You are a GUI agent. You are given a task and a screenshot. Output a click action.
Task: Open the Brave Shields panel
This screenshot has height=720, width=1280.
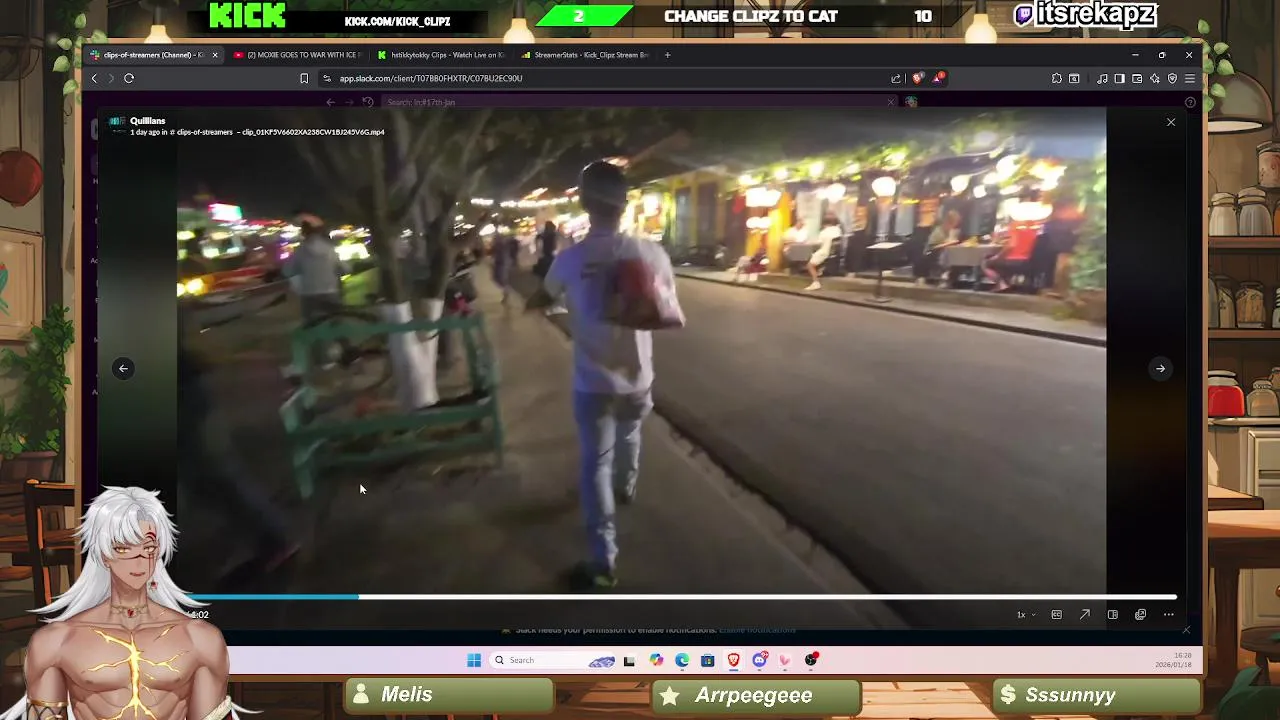pyautogui.click(x=917, y=78)
